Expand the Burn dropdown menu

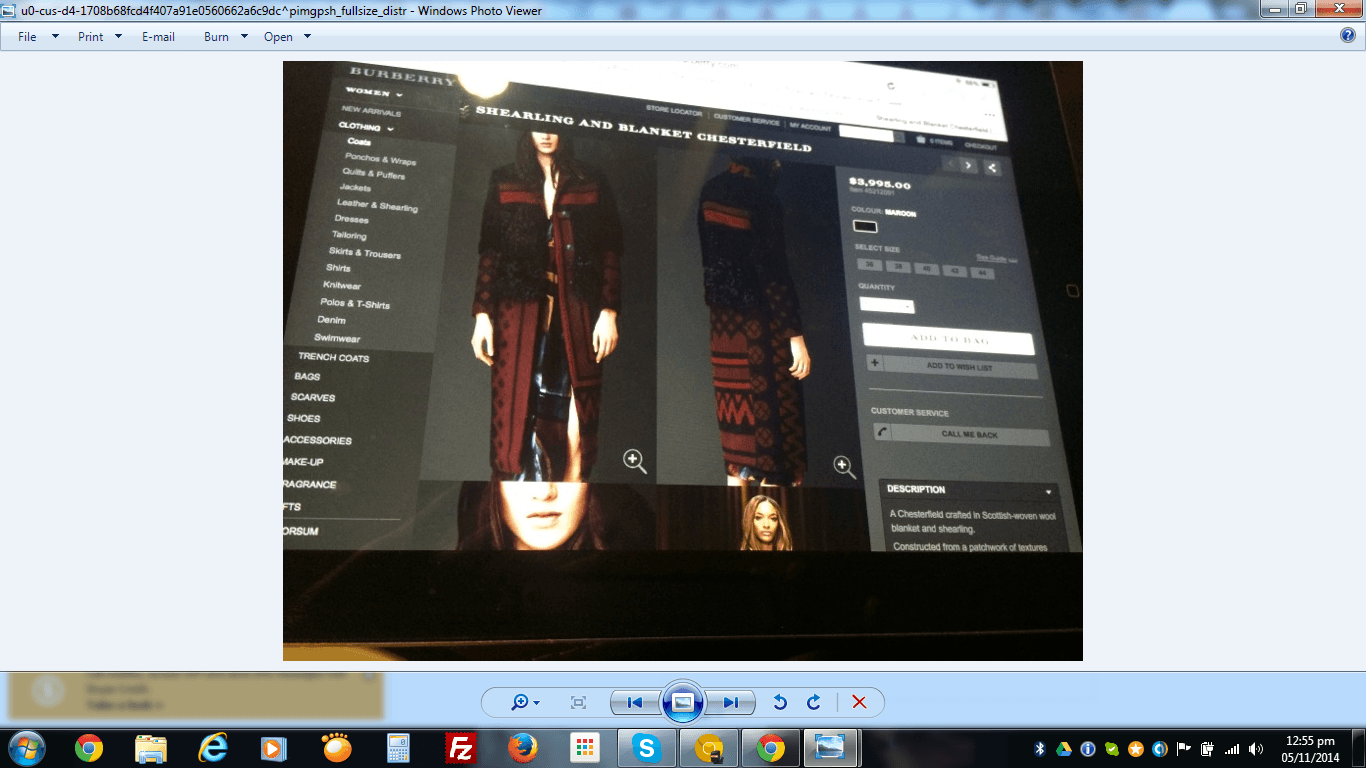[226, 37]
